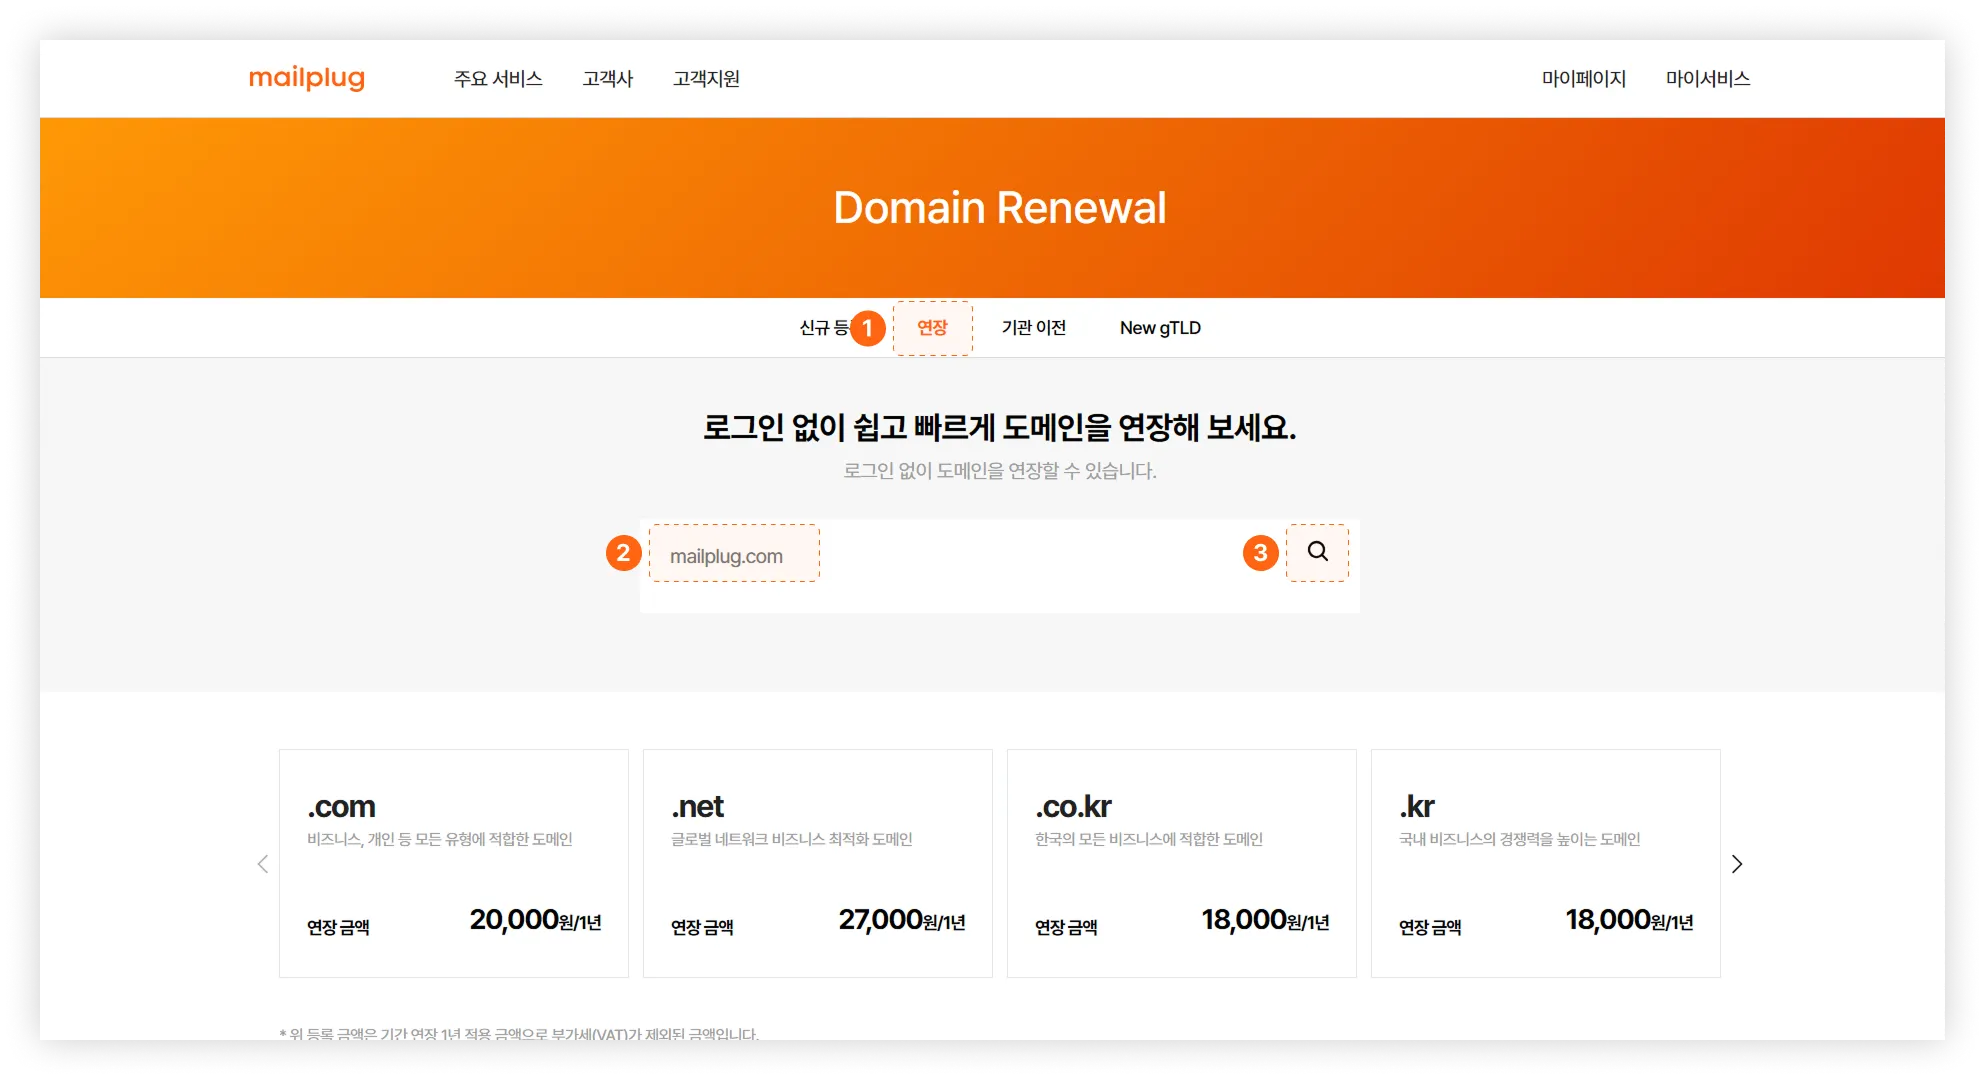The height and width of the screenshot is (1080, 1985).
Task: Click orange step badge number 3
Action: (x=1260, y=553)
